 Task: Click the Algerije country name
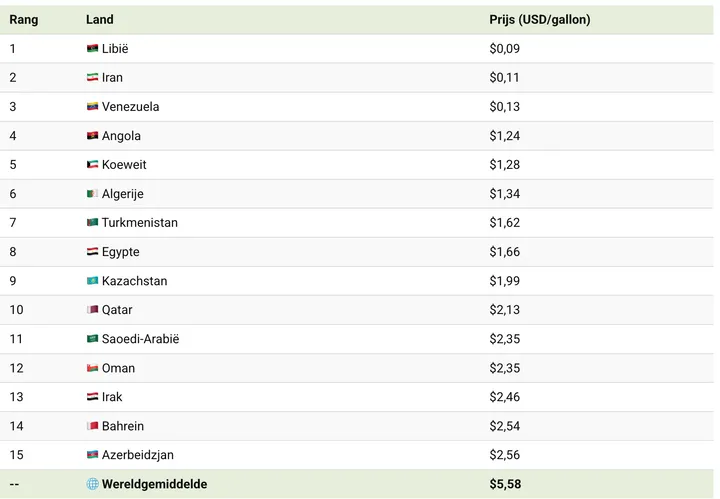pyautogui.click(x=122, y=194)
